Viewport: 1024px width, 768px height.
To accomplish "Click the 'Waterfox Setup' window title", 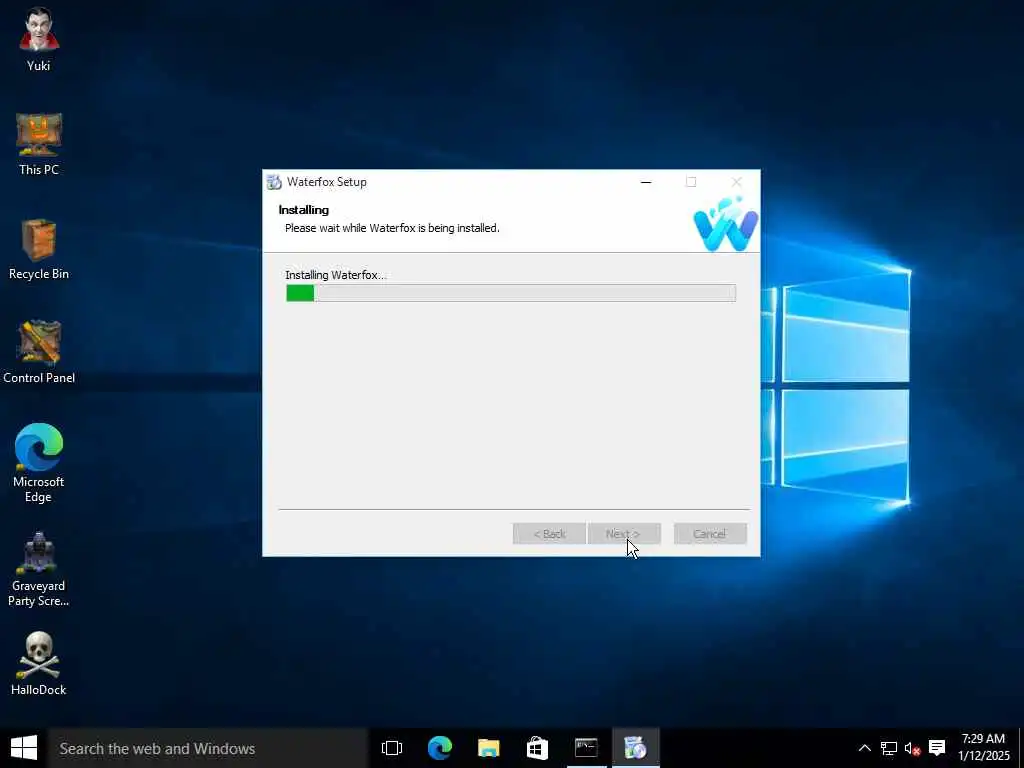I will coord(327,182).
